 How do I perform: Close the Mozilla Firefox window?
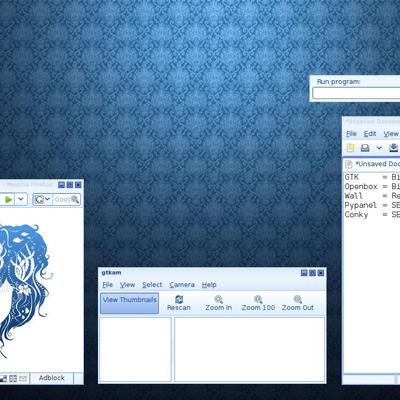(x=78, y=185)
